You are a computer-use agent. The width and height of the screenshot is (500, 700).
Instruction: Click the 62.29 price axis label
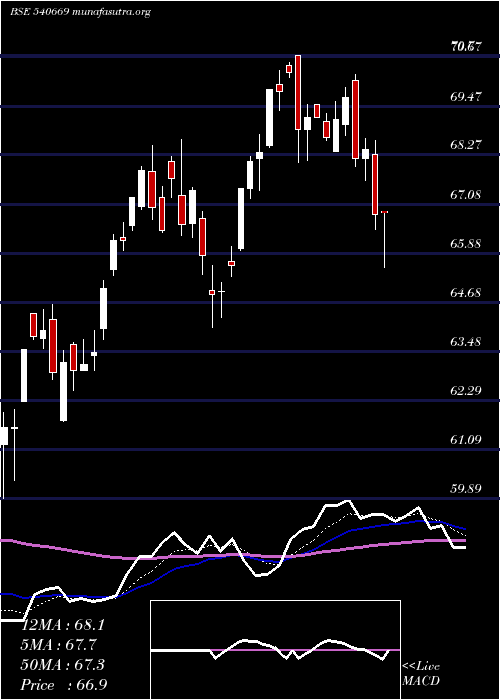pos(466,391)
